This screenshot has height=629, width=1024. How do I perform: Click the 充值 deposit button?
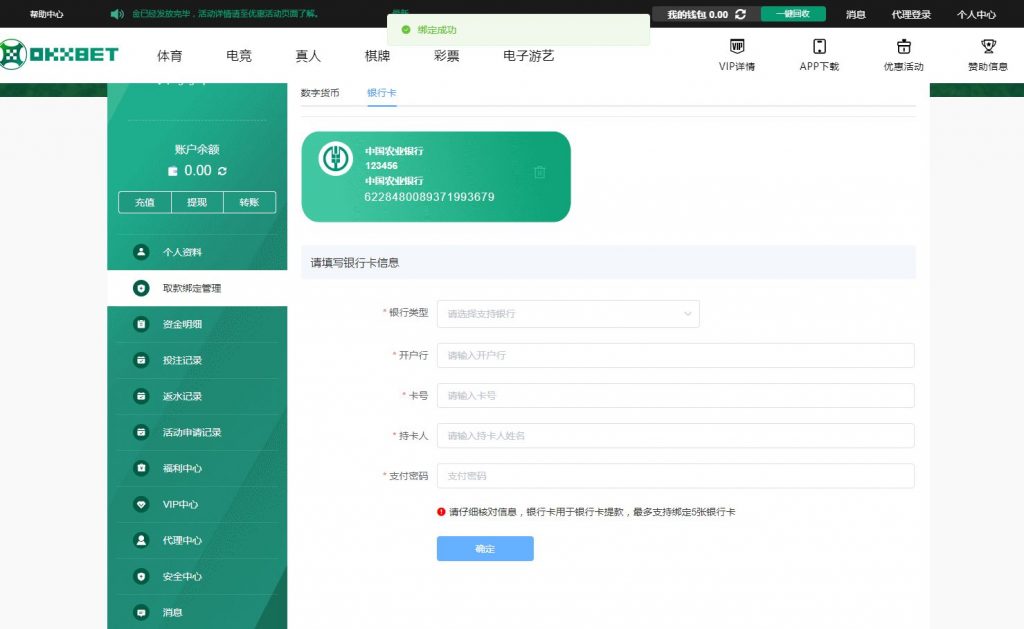145,202
